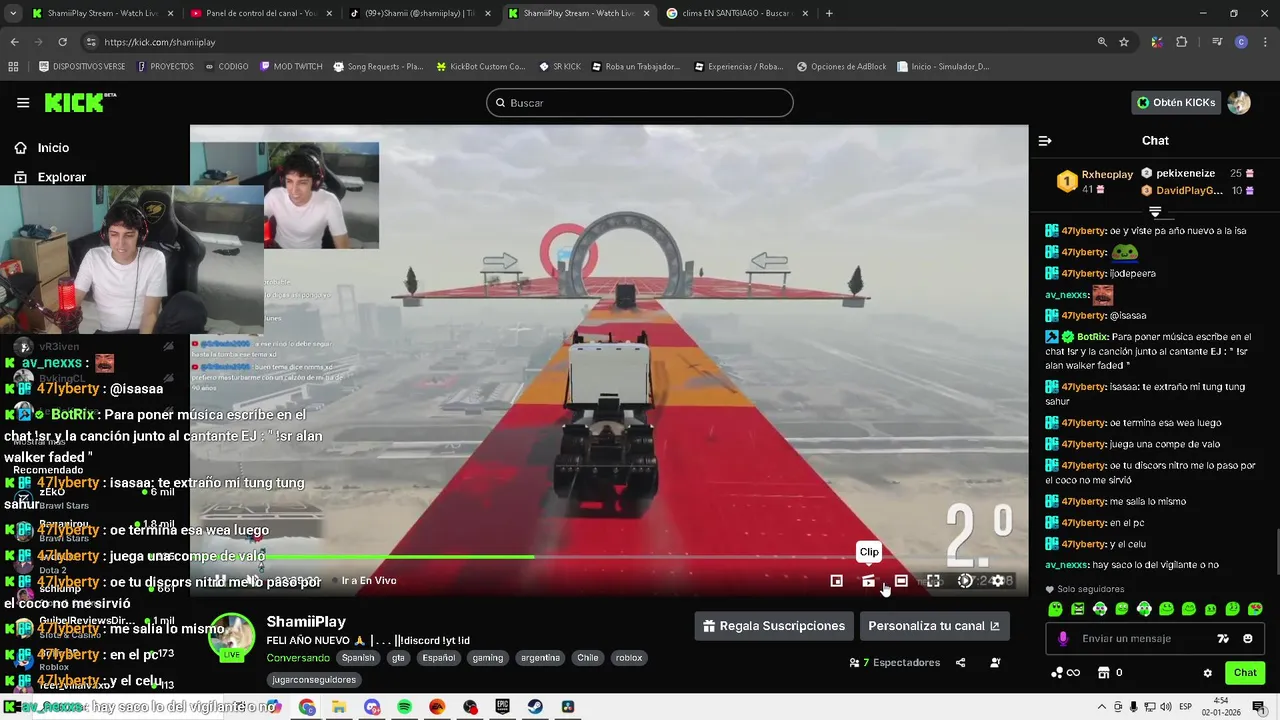
Task: Open the Windows notification center icon
Action: pyautogui.click(x=1259, y=707)
